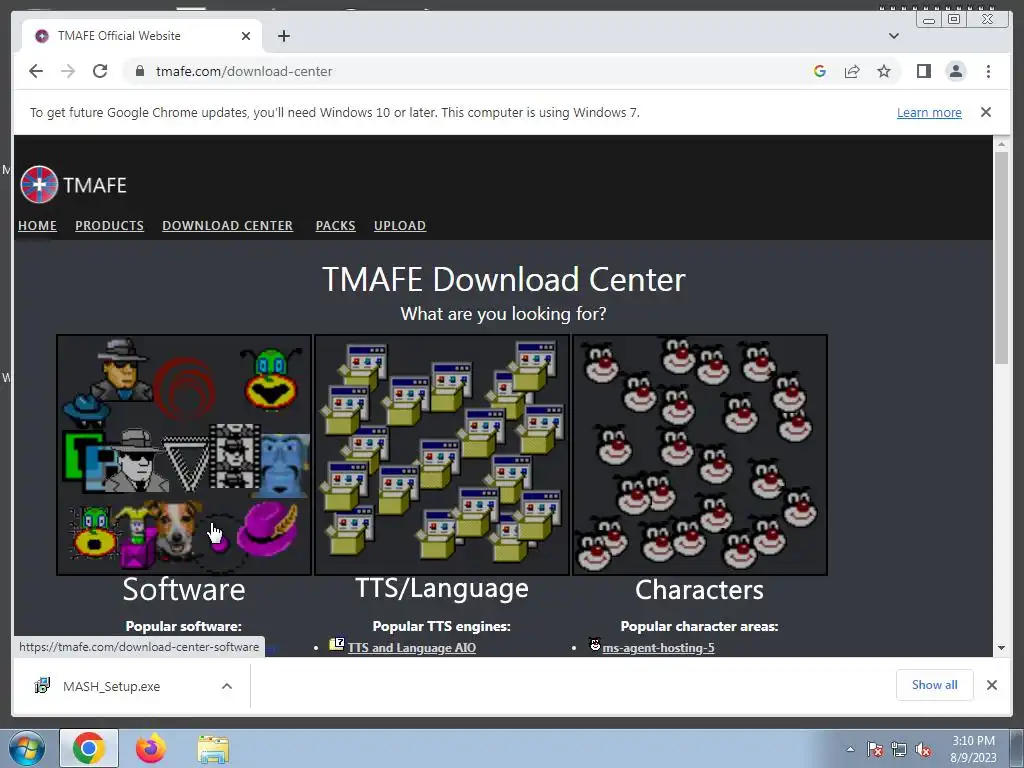Click the forward navigation arrow
1024x768 pixels.
pos(68,71)
